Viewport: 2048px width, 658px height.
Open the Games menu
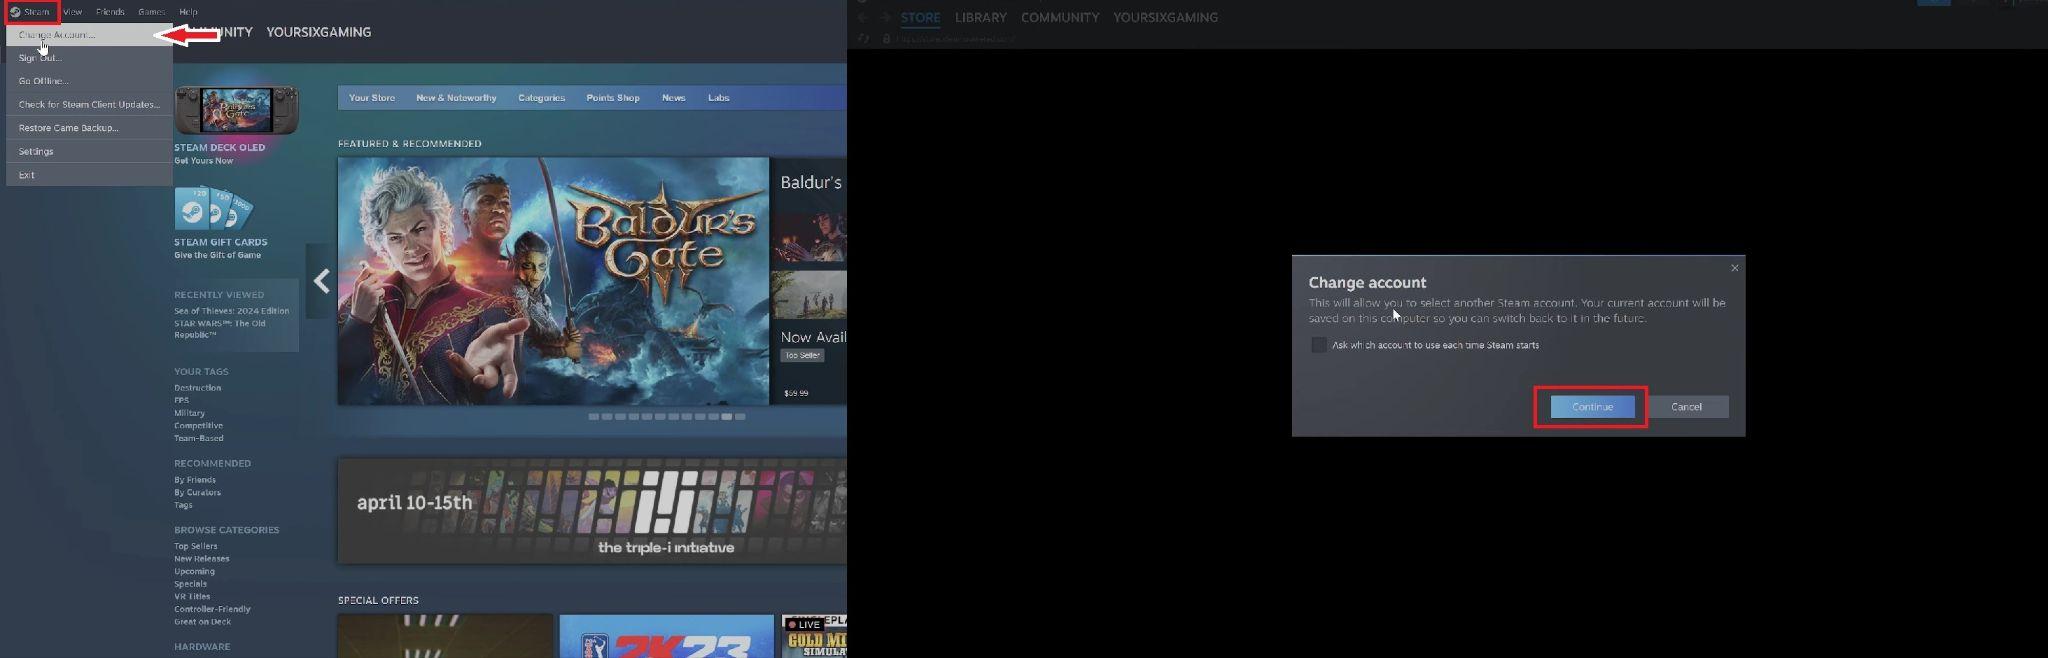click(x=152, y=12)
